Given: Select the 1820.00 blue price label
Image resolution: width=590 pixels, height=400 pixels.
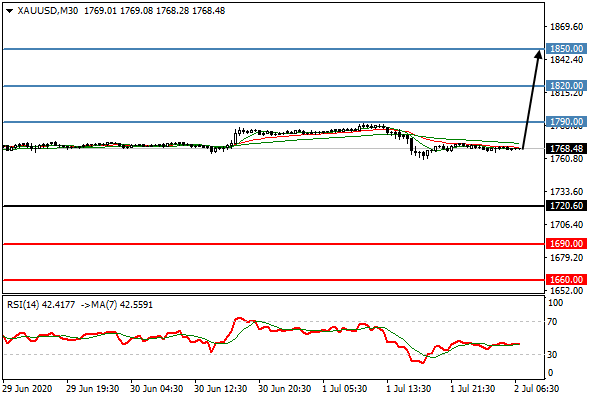Looking at the screenshot, I should [x=566, y=85].
